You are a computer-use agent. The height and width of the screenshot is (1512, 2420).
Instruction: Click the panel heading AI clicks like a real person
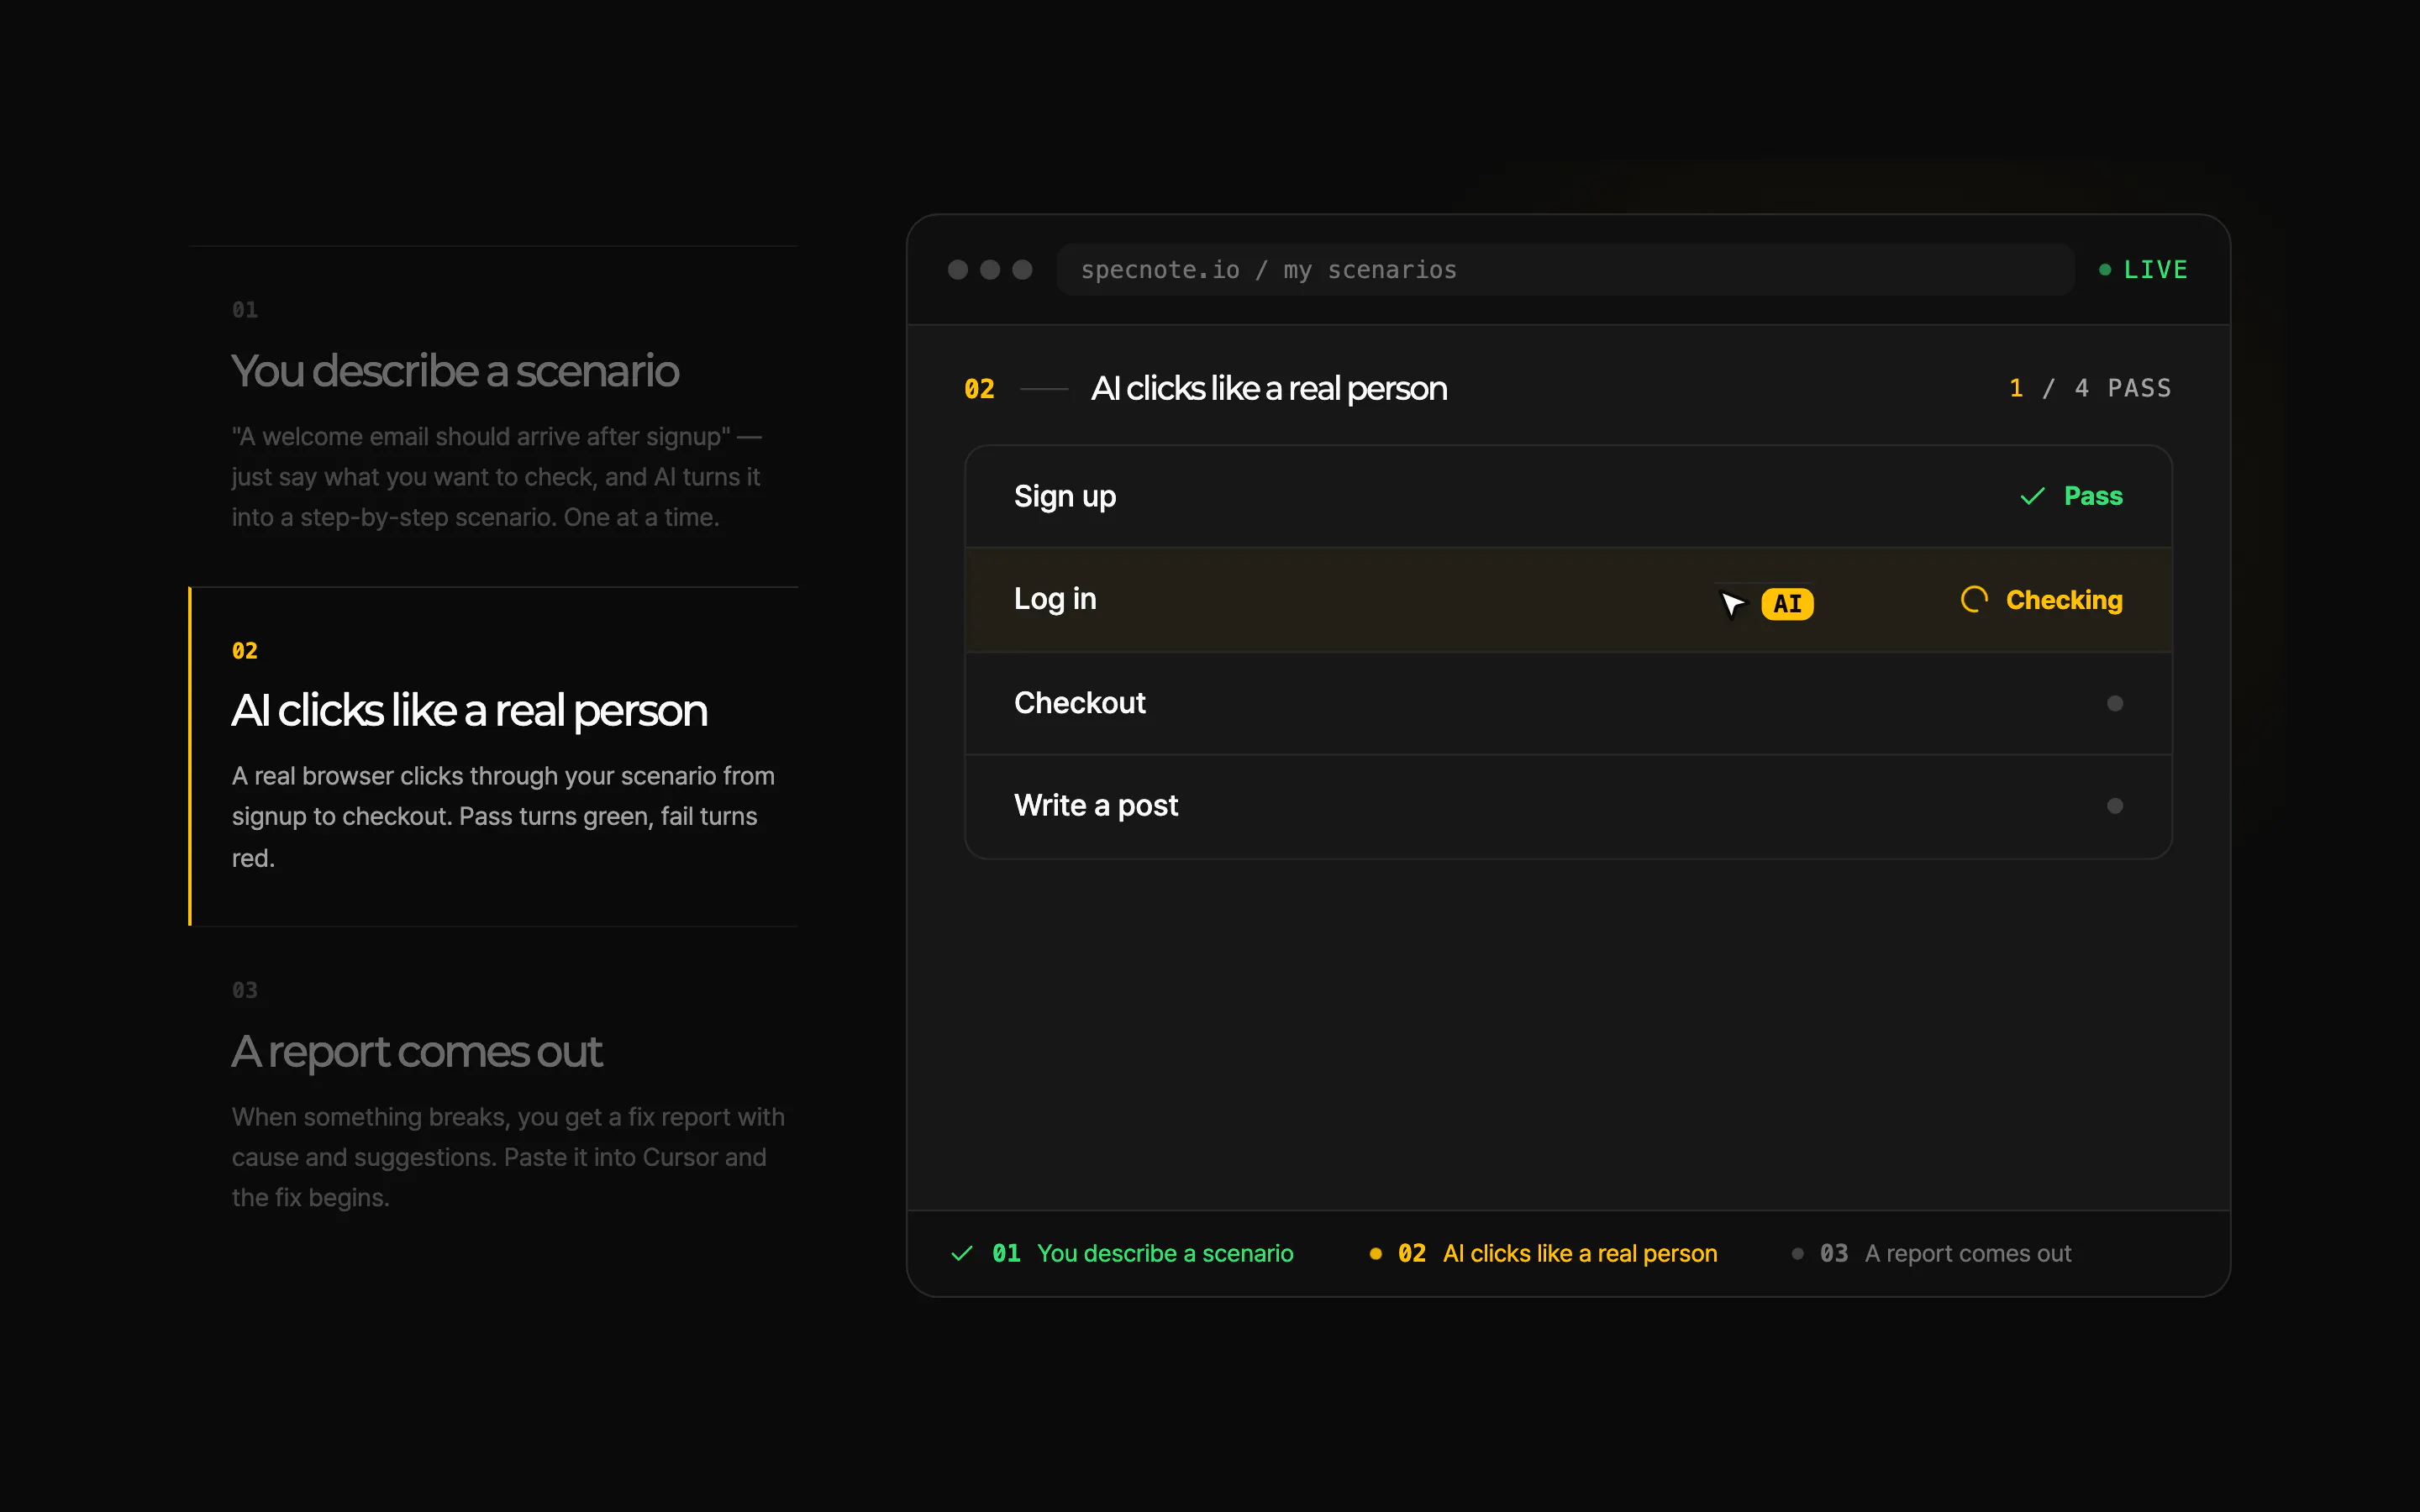[1269, 388]
